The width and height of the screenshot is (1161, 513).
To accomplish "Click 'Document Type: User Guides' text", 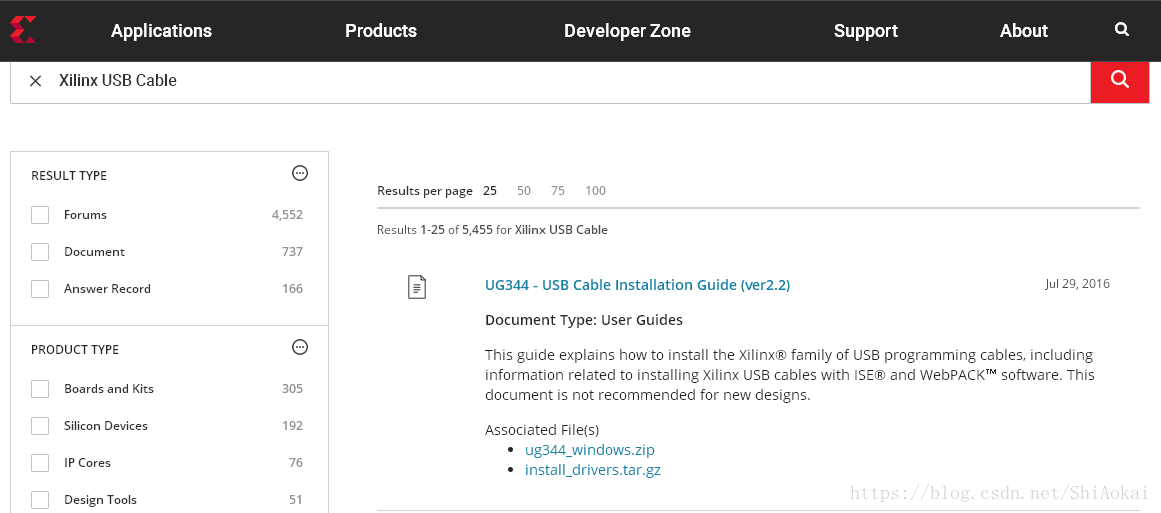I will coord(583,321).
